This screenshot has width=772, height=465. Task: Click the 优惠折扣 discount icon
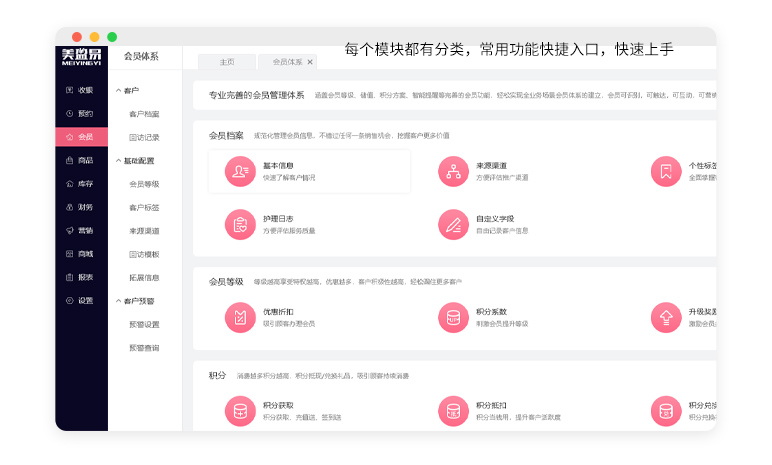click(x=240, y=318)
